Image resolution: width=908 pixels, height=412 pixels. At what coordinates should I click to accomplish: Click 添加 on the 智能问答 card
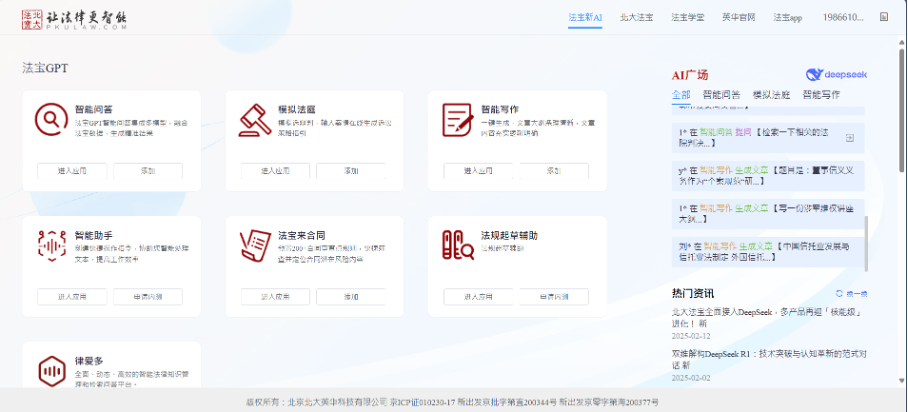tap(148, 171)
